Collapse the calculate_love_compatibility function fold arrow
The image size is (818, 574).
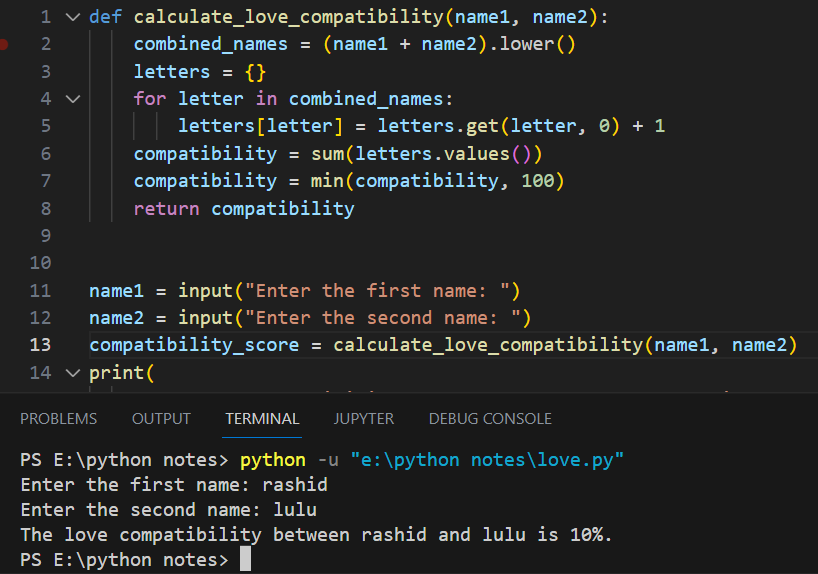coord(73,17)
